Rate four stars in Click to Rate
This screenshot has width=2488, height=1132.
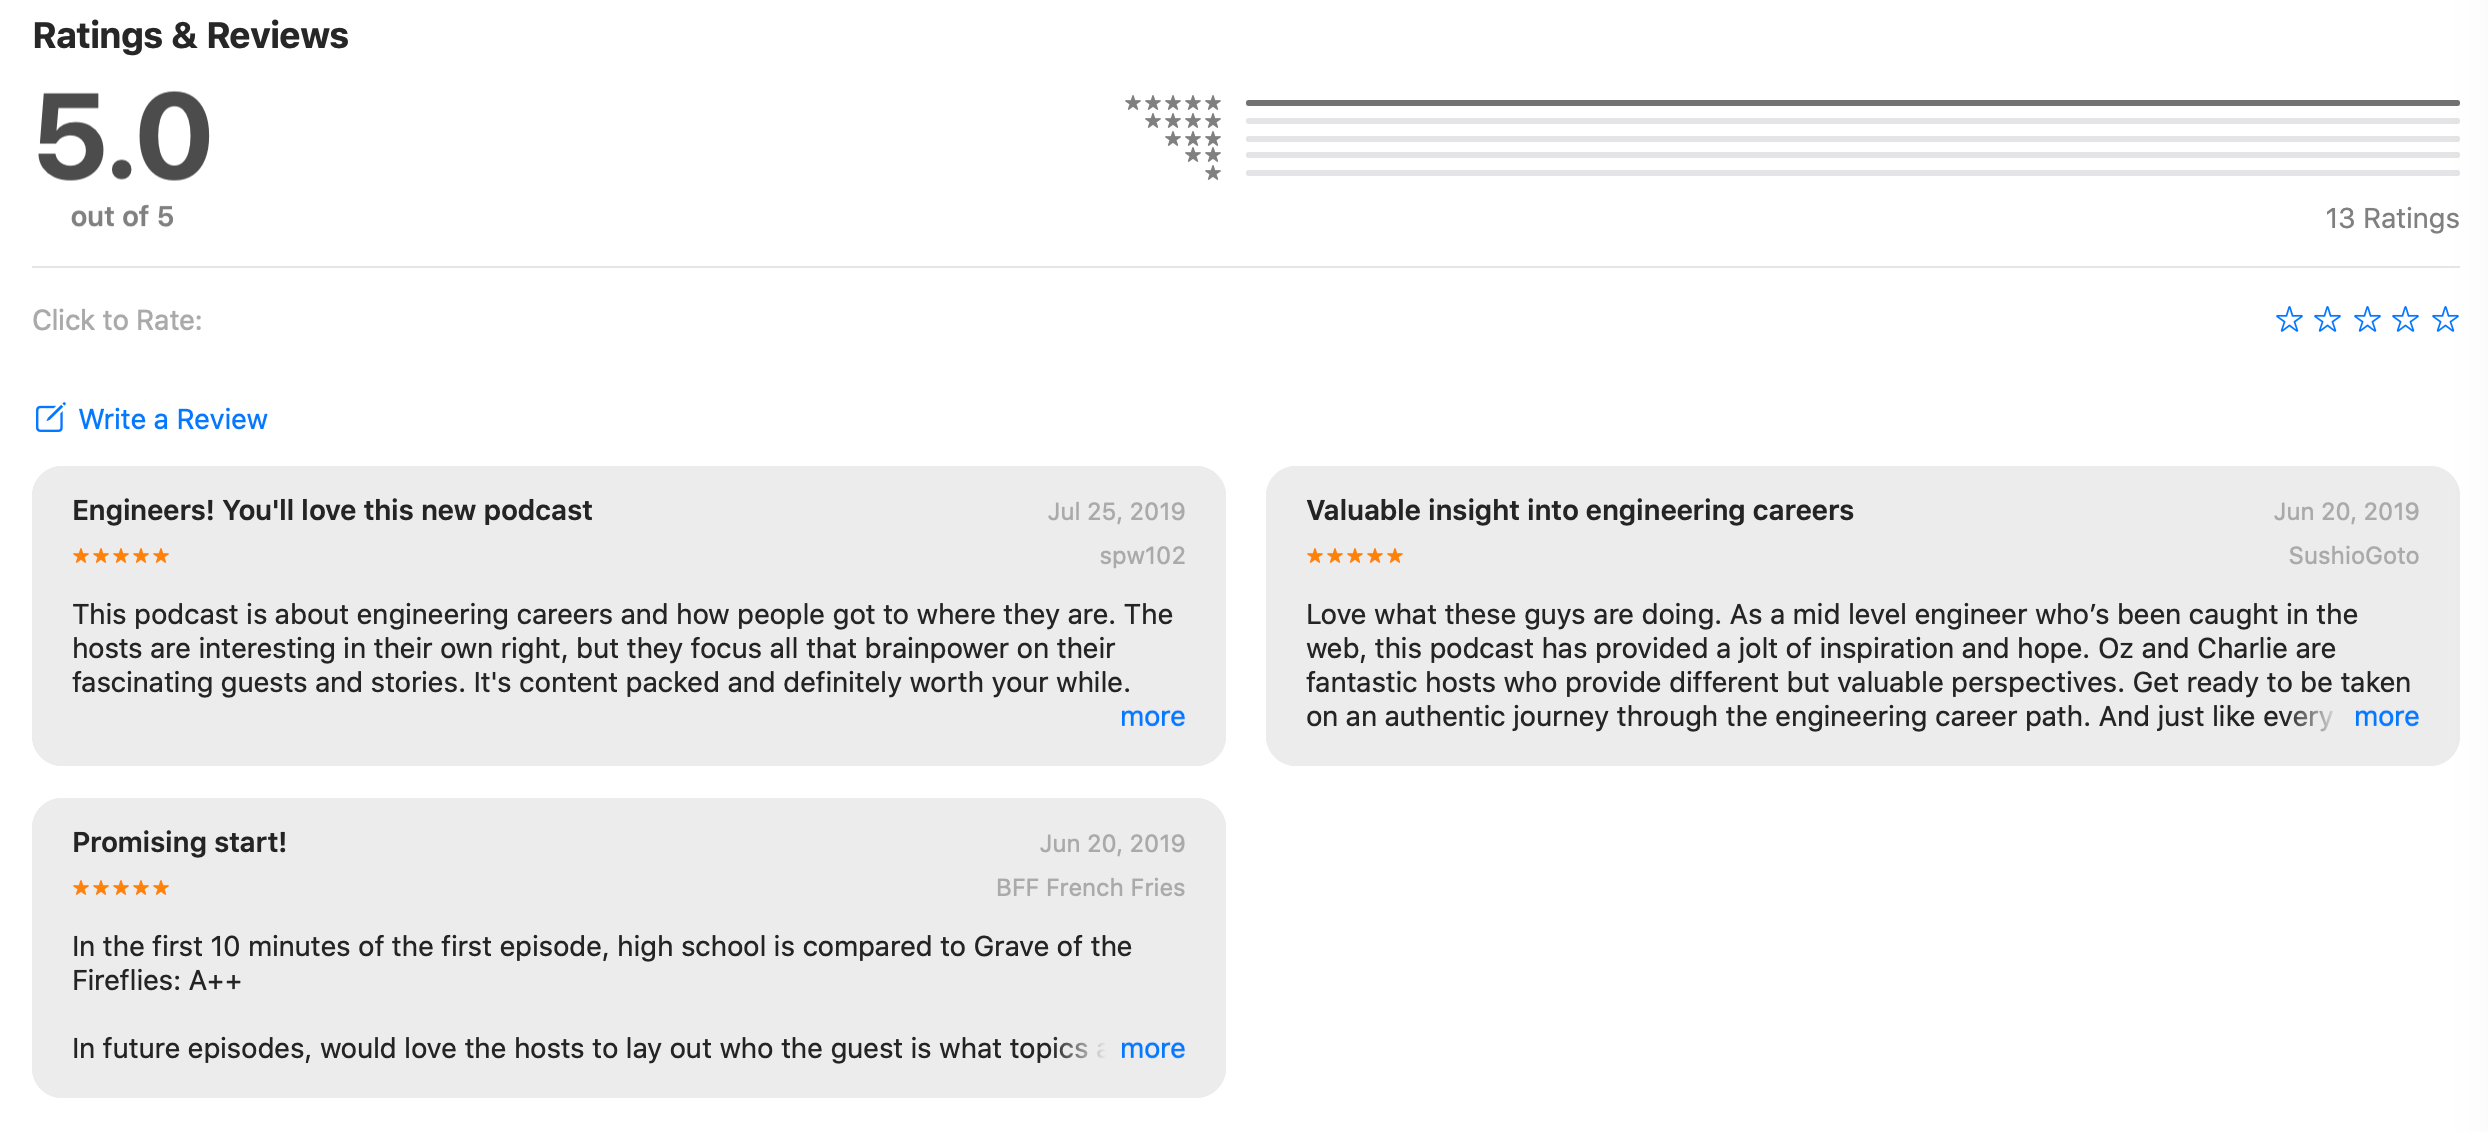point(2406,320)
